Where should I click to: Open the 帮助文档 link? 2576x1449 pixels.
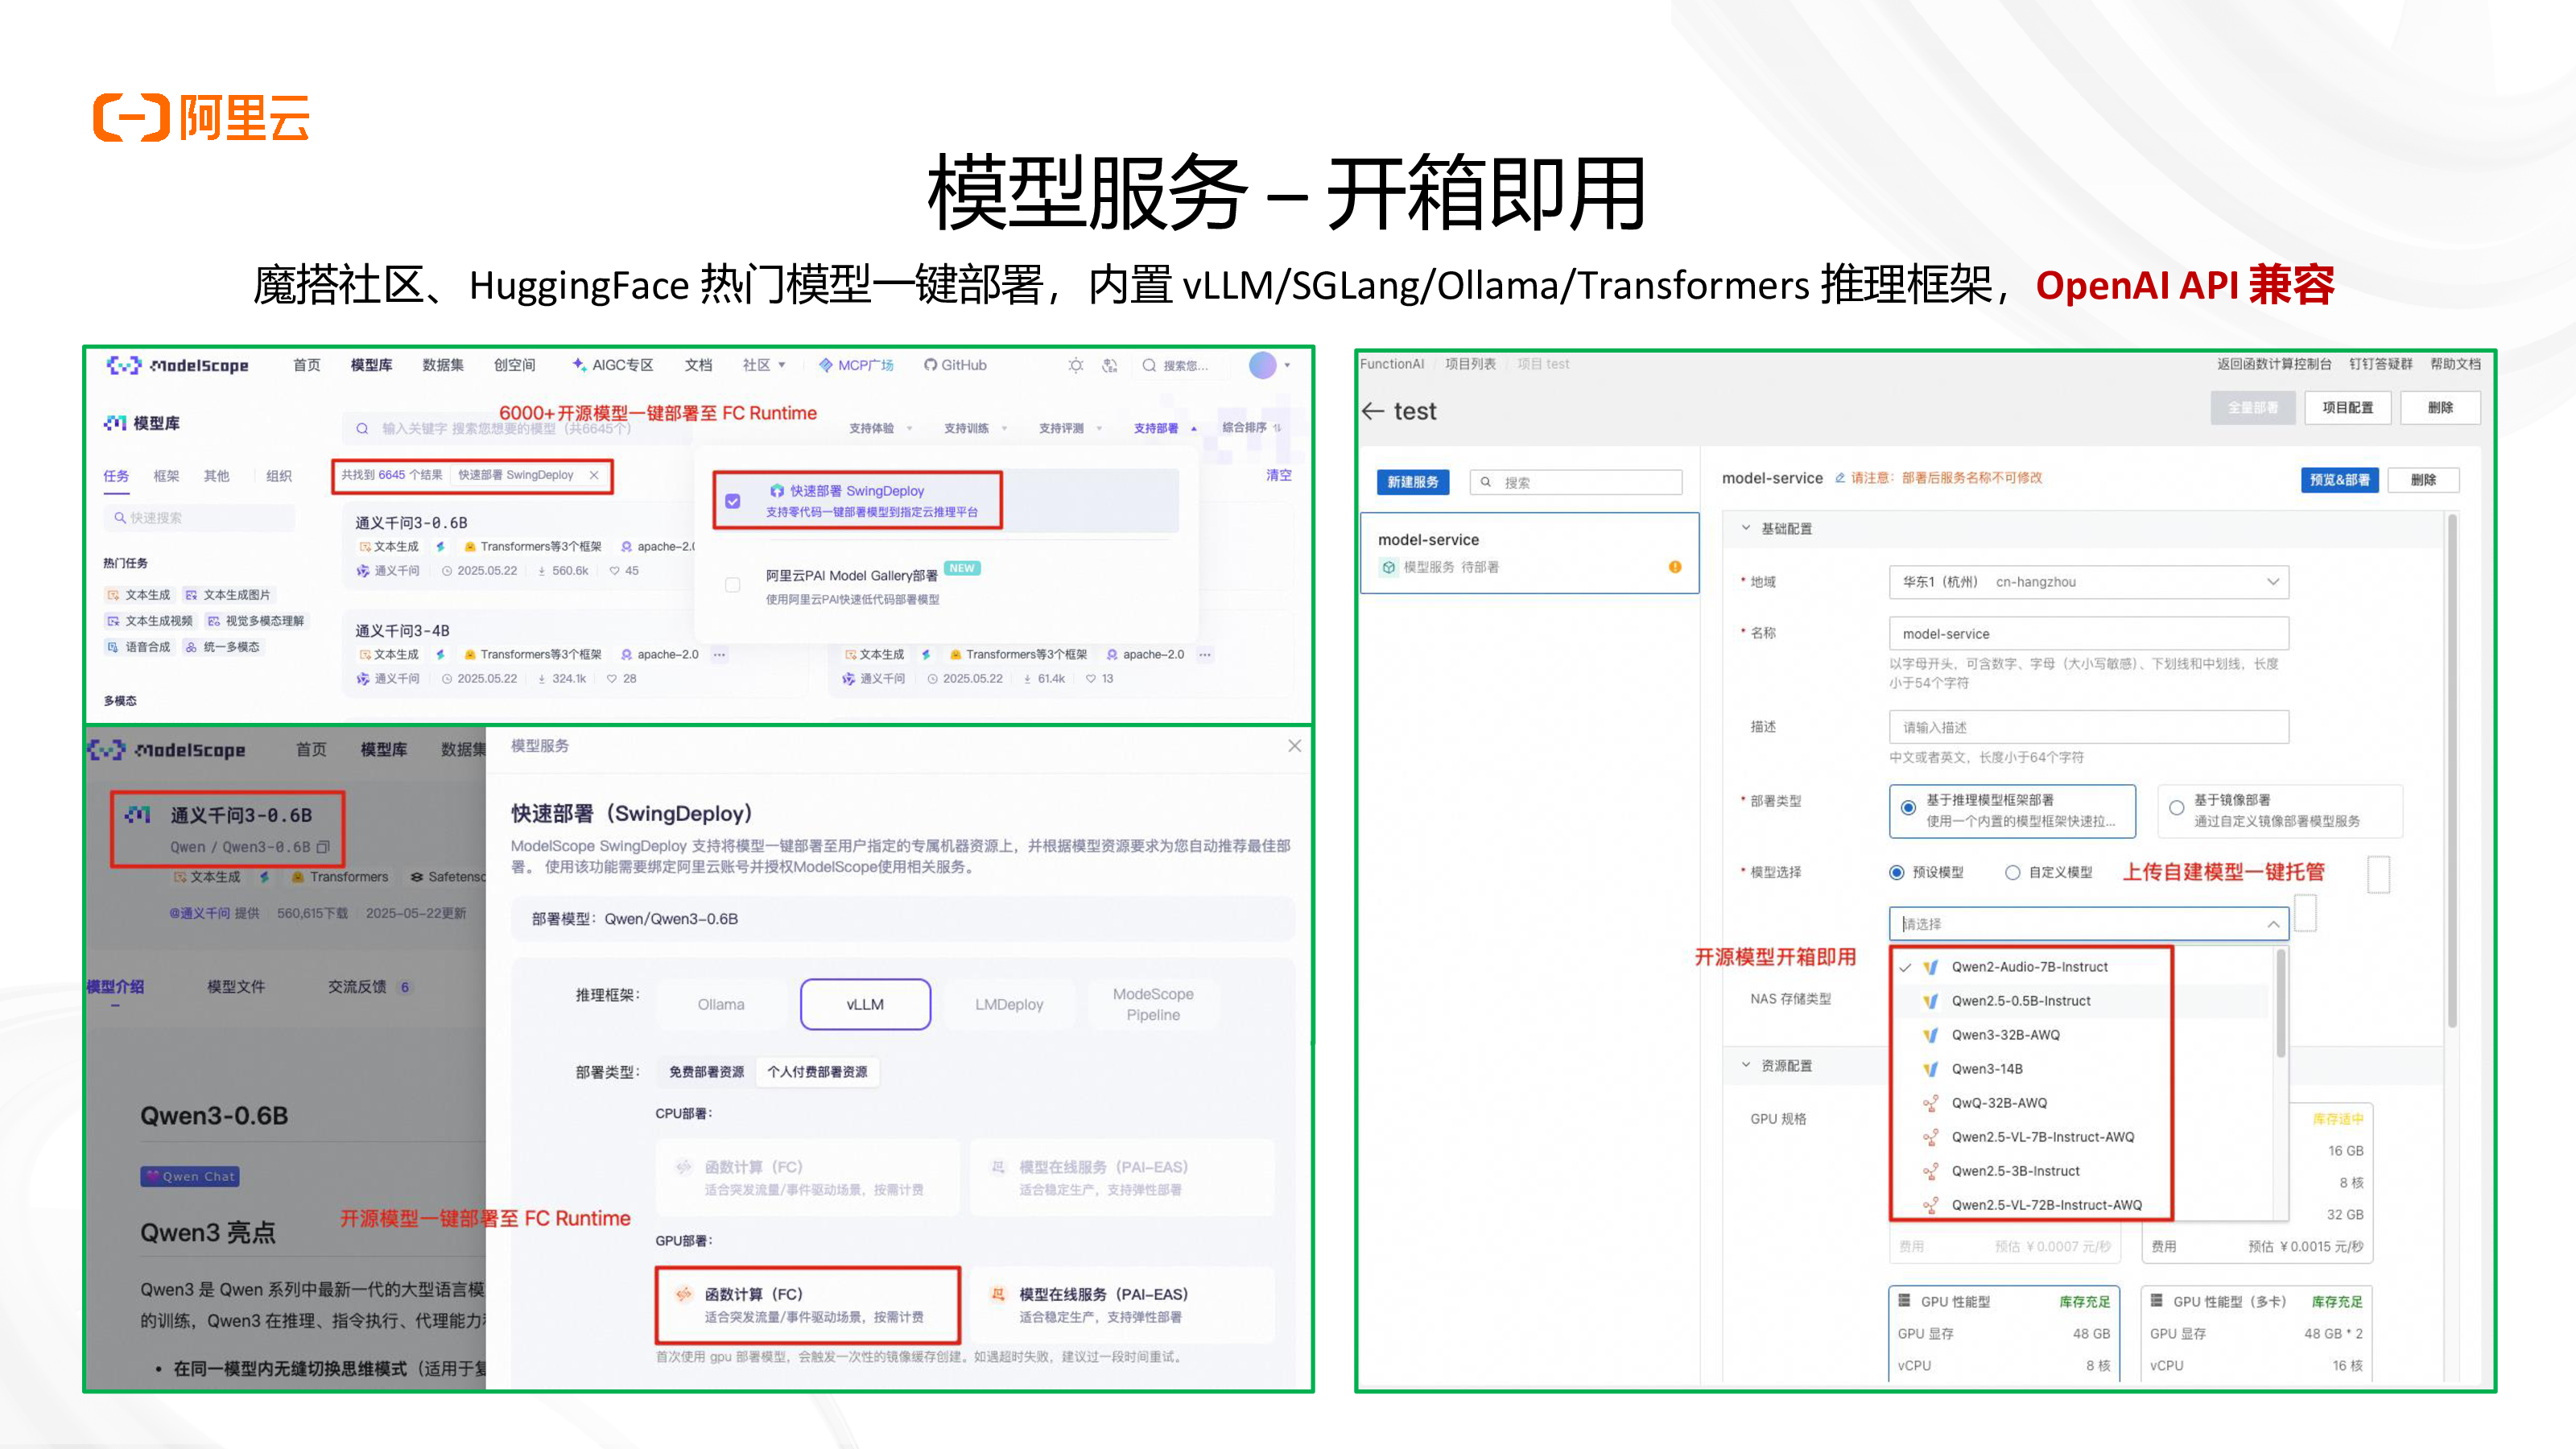click(x=2455, y=364)
